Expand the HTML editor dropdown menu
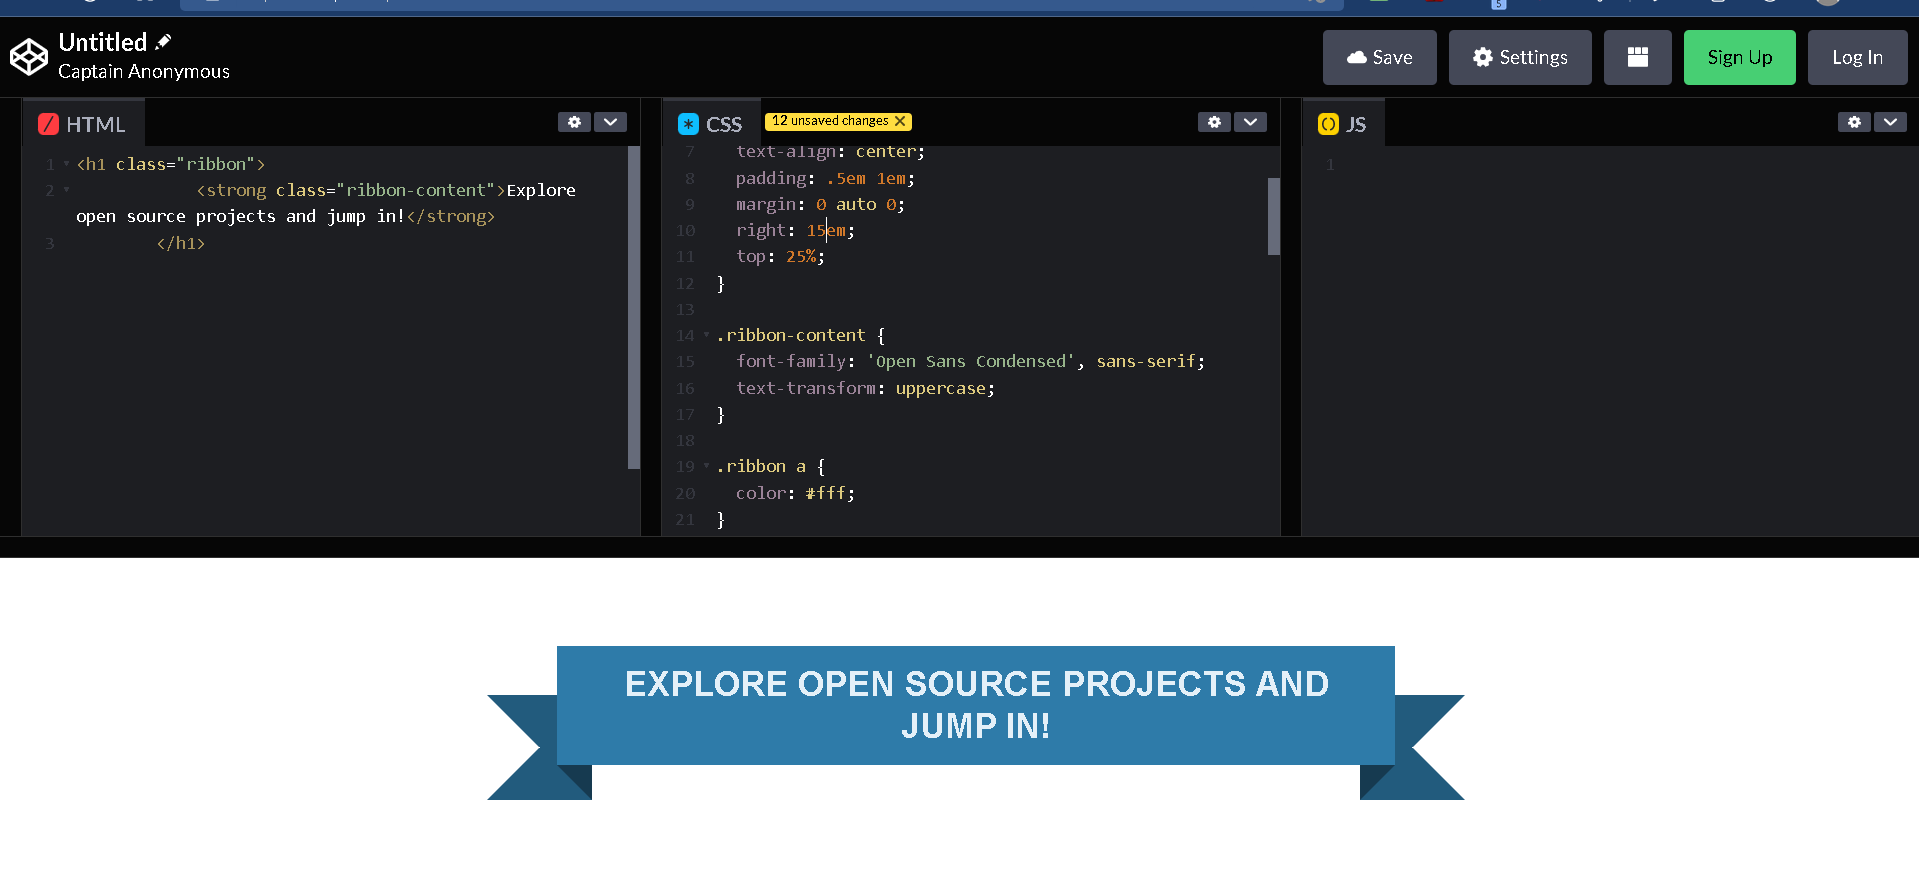The height and width of the screenshot is (879, 1919). click(610, 122)
